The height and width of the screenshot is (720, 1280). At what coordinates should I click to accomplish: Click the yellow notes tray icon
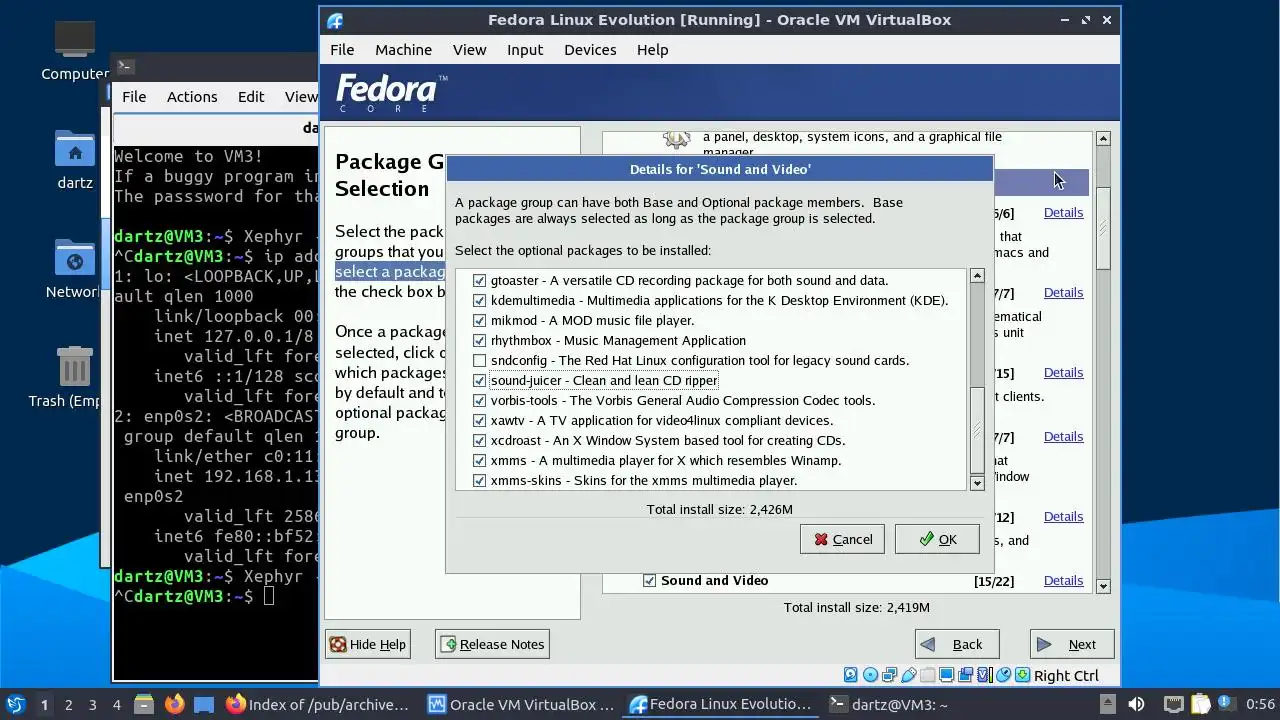tap(1201, 704)
